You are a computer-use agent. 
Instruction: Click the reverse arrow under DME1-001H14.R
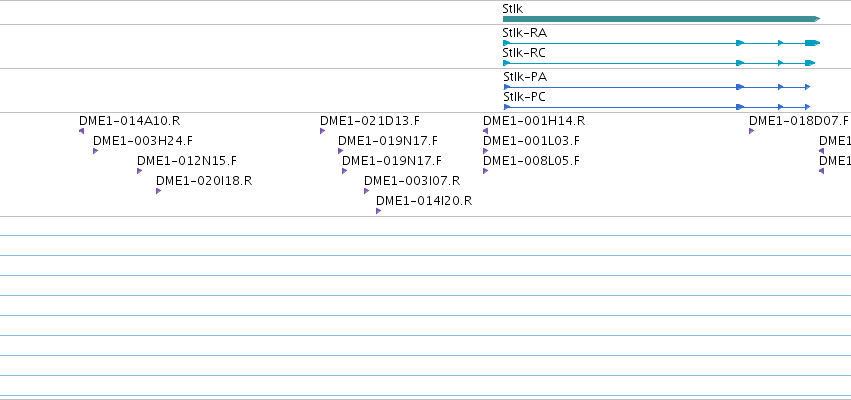485,131
